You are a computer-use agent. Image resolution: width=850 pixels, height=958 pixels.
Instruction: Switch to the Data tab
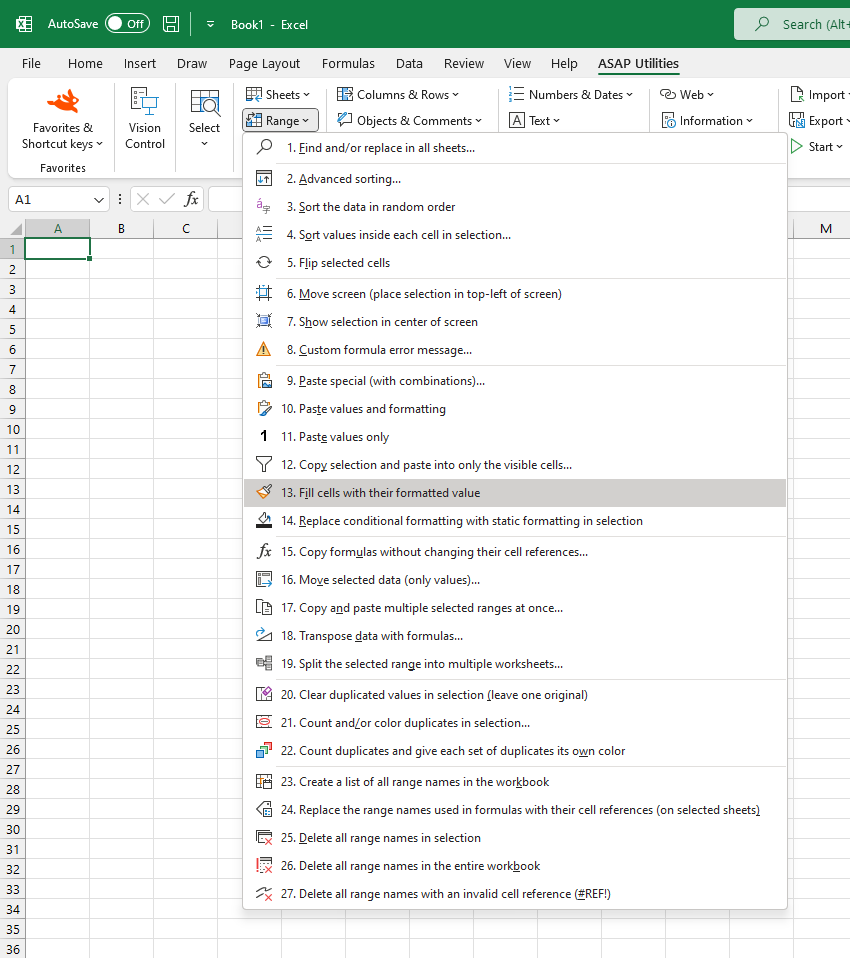[x=409, y=64]
